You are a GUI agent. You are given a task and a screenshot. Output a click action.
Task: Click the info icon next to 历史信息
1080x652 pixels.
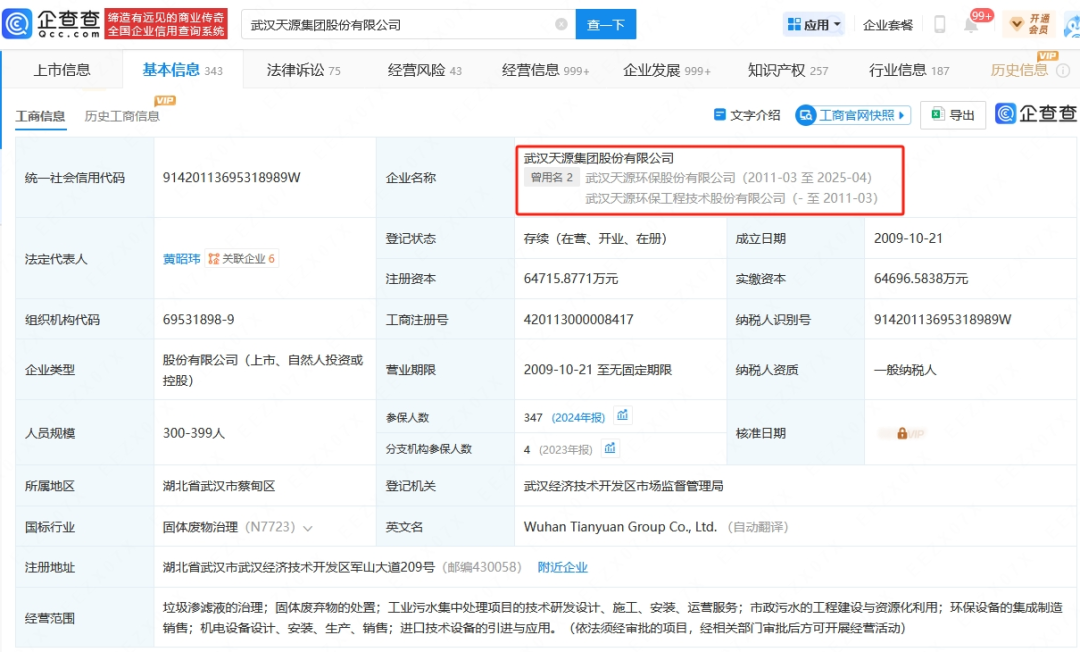tap(1063, 70)
